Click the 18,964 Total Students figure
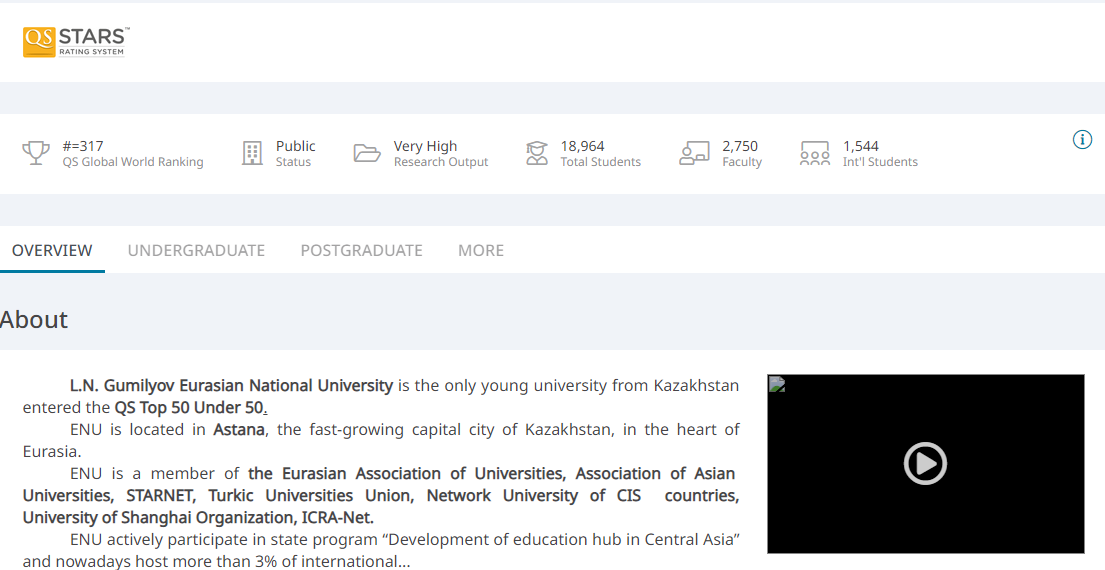 pyautogui.click(x=583, y=146)
